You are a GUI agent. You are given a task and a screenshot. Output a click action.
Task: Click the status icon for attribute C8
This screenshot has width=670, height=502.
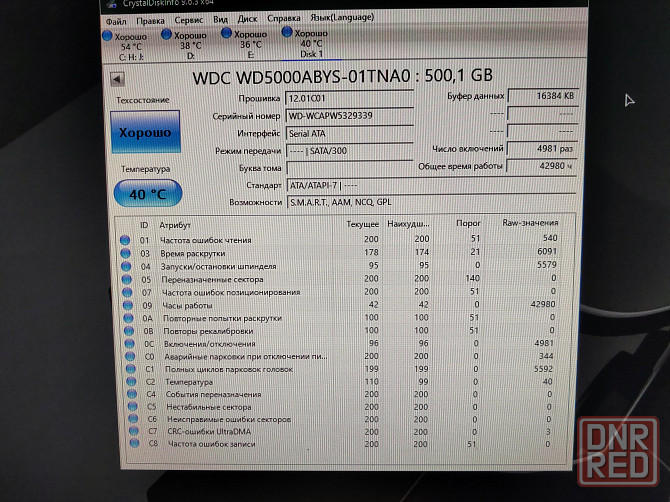(135, 443)
